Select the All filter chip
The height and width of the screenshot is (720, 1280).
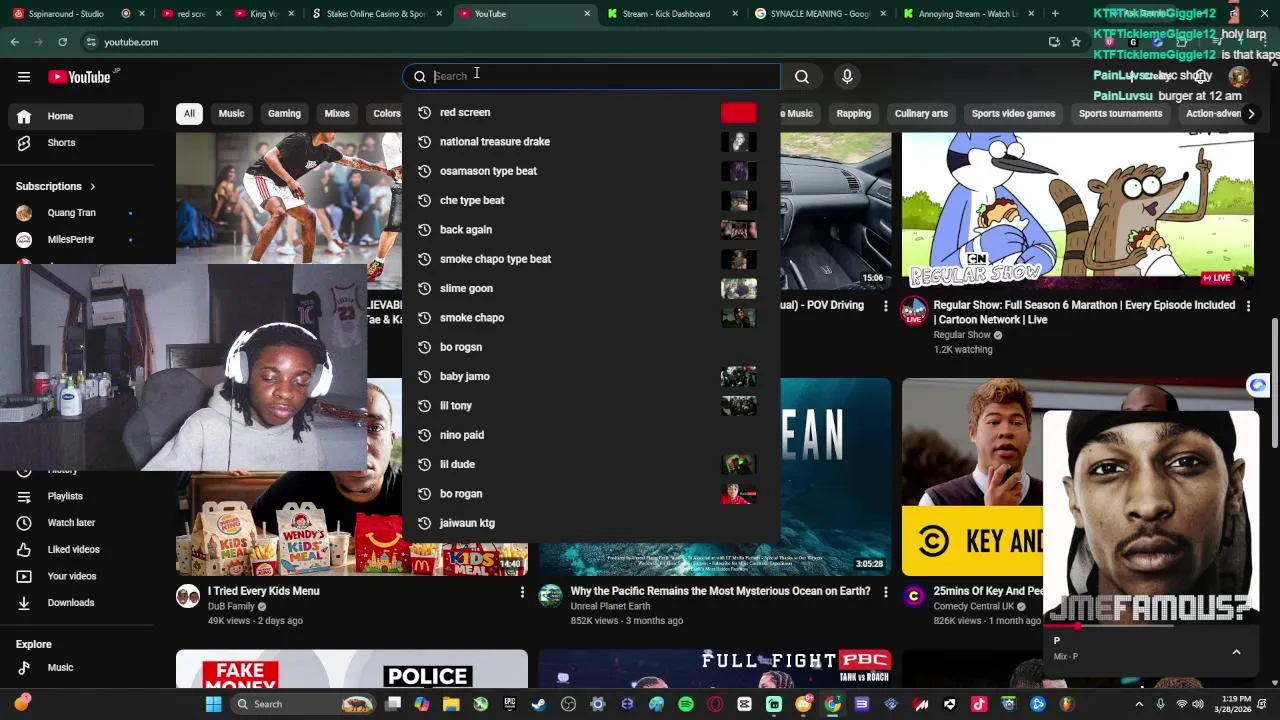tap(189, 114)
